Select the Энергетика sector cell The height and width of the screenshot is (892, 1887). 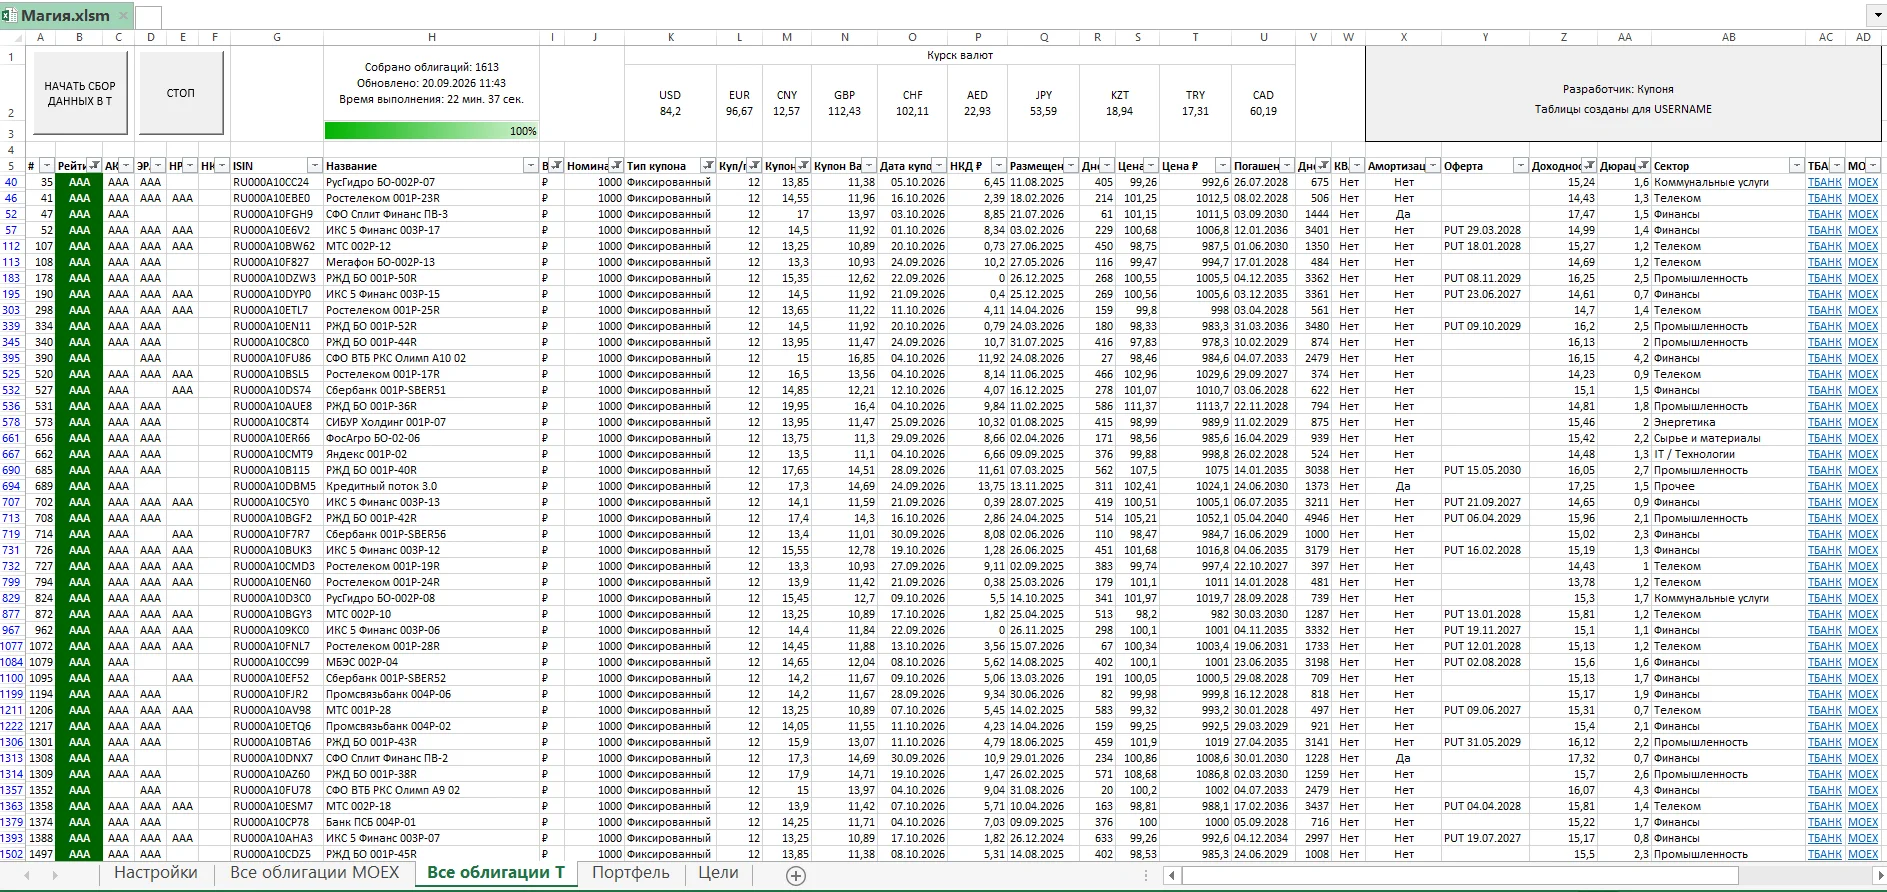pyautogui.click(x=1728, y=422)
